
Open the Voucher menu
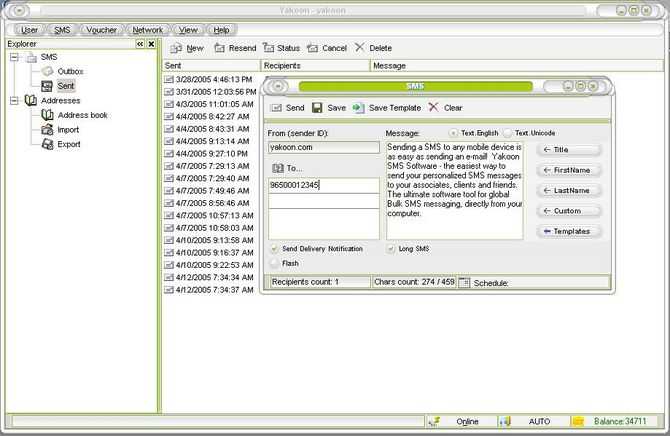pos(101,30)
